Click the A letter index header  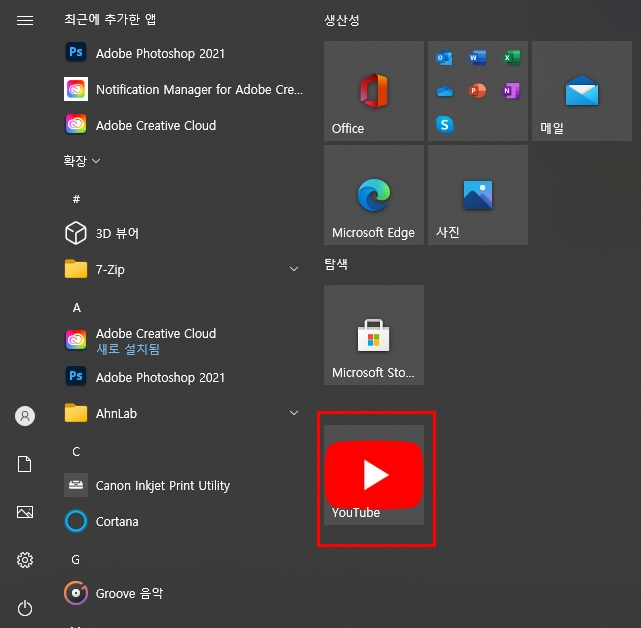76,307
